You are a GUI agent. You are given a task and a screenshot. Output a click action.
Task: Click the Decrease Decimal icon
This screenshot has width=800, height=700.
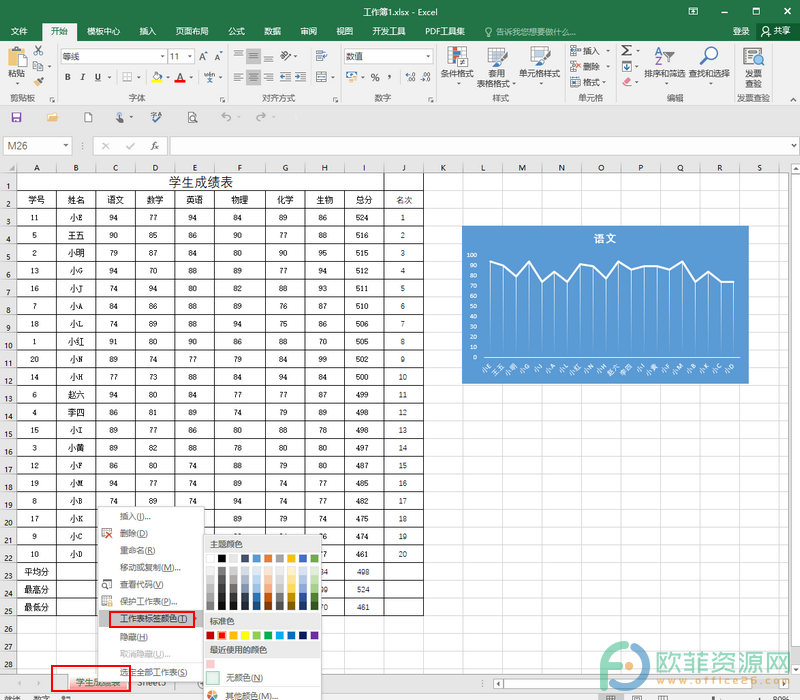coord(426,77)
